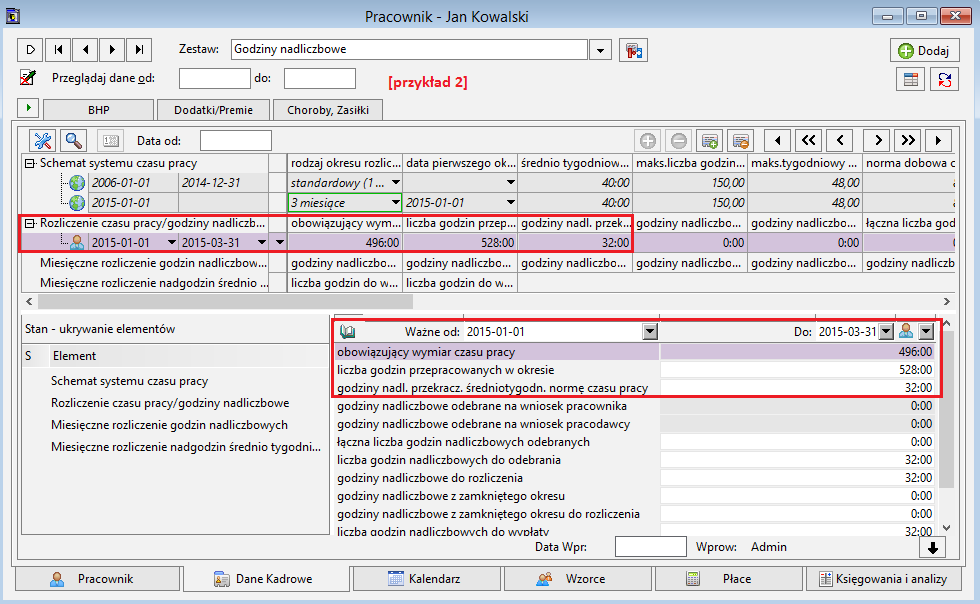
Task: Open the 3 miesiące period dropdown
Action: [x=395, y=203]
